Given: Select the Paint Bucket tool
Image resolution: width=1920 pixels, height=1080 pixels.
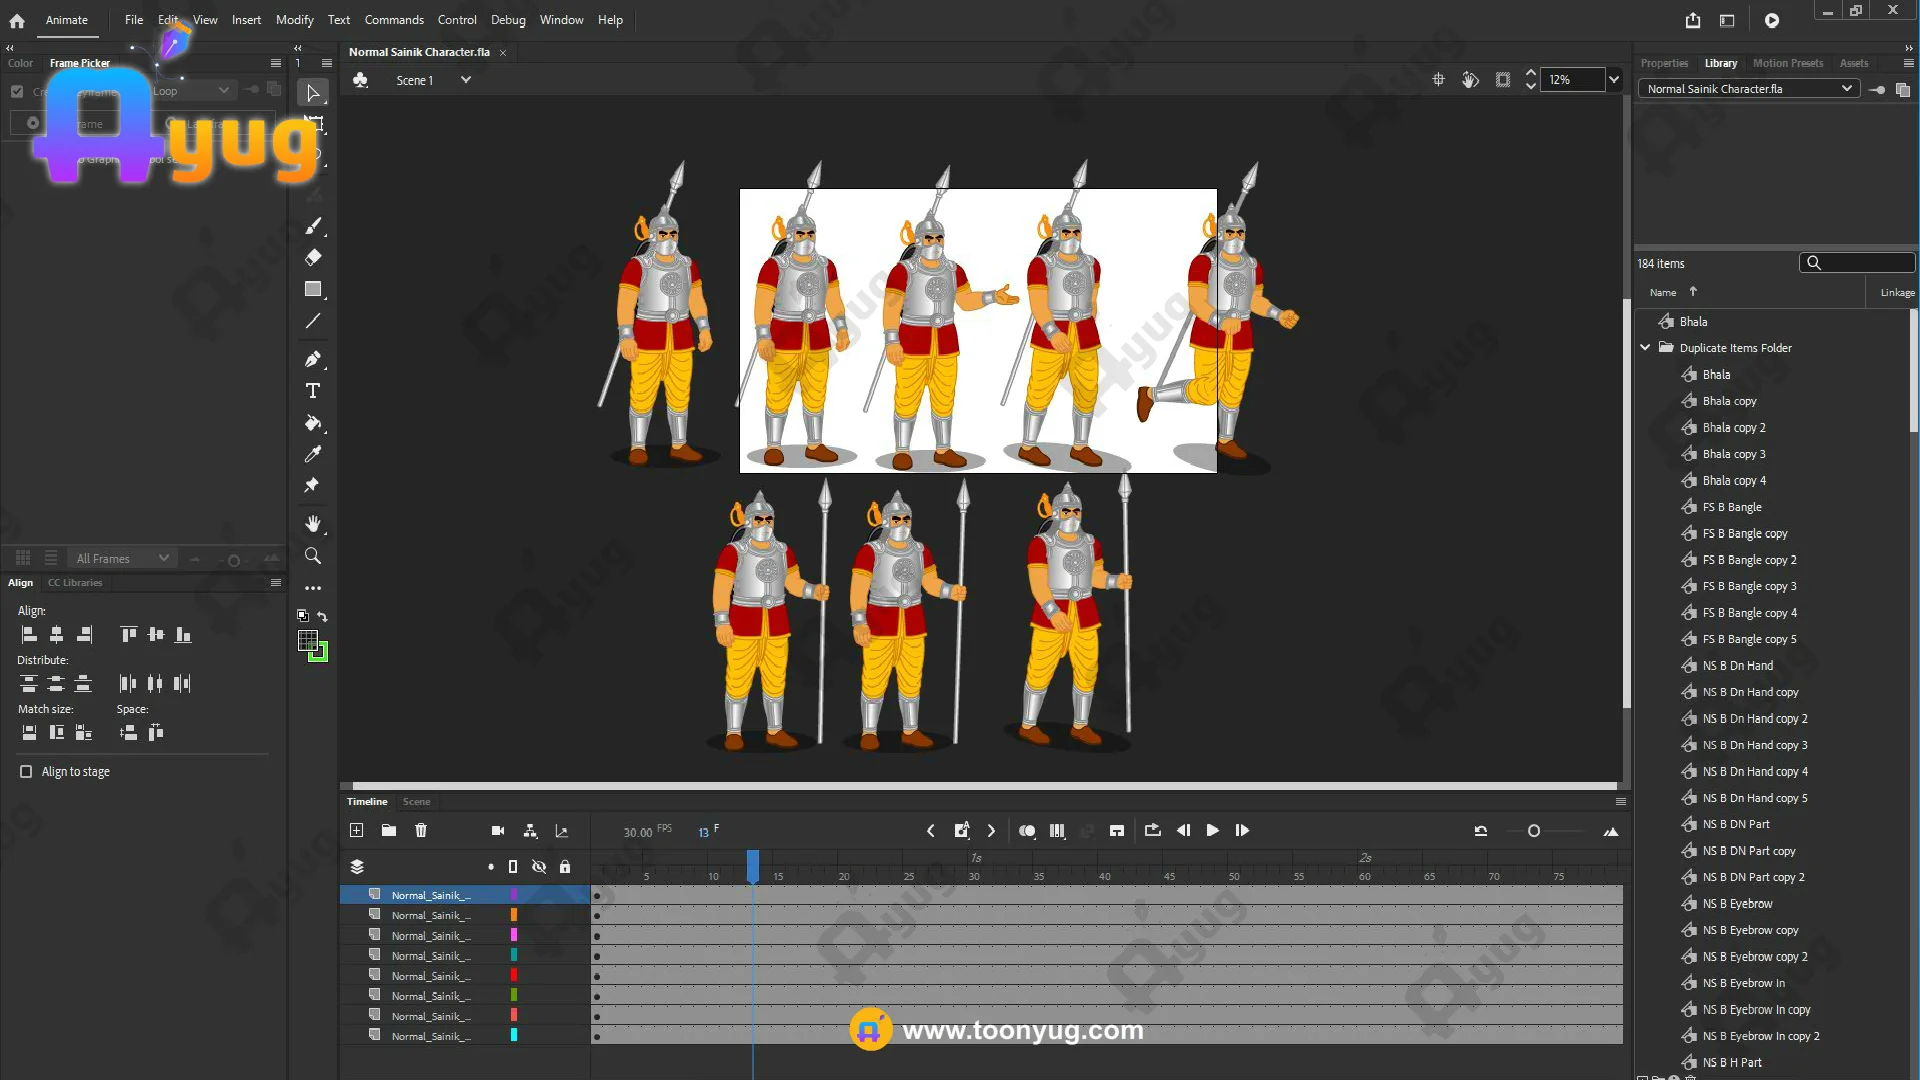Looking at the screenshot, I should [x=313, y=423].
